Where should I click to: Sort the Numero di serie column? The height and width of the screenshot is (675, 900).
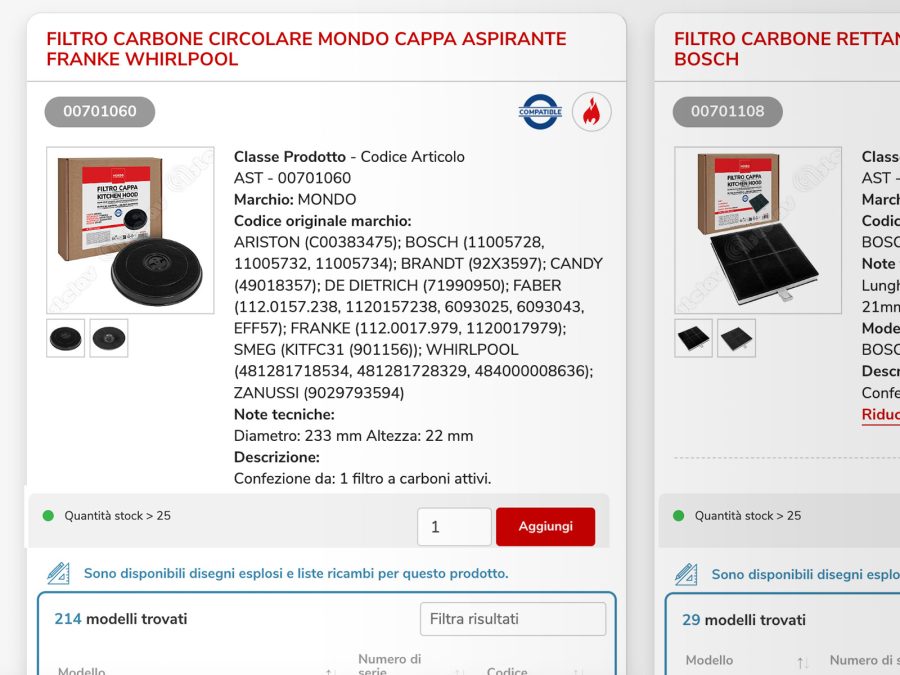460,670
